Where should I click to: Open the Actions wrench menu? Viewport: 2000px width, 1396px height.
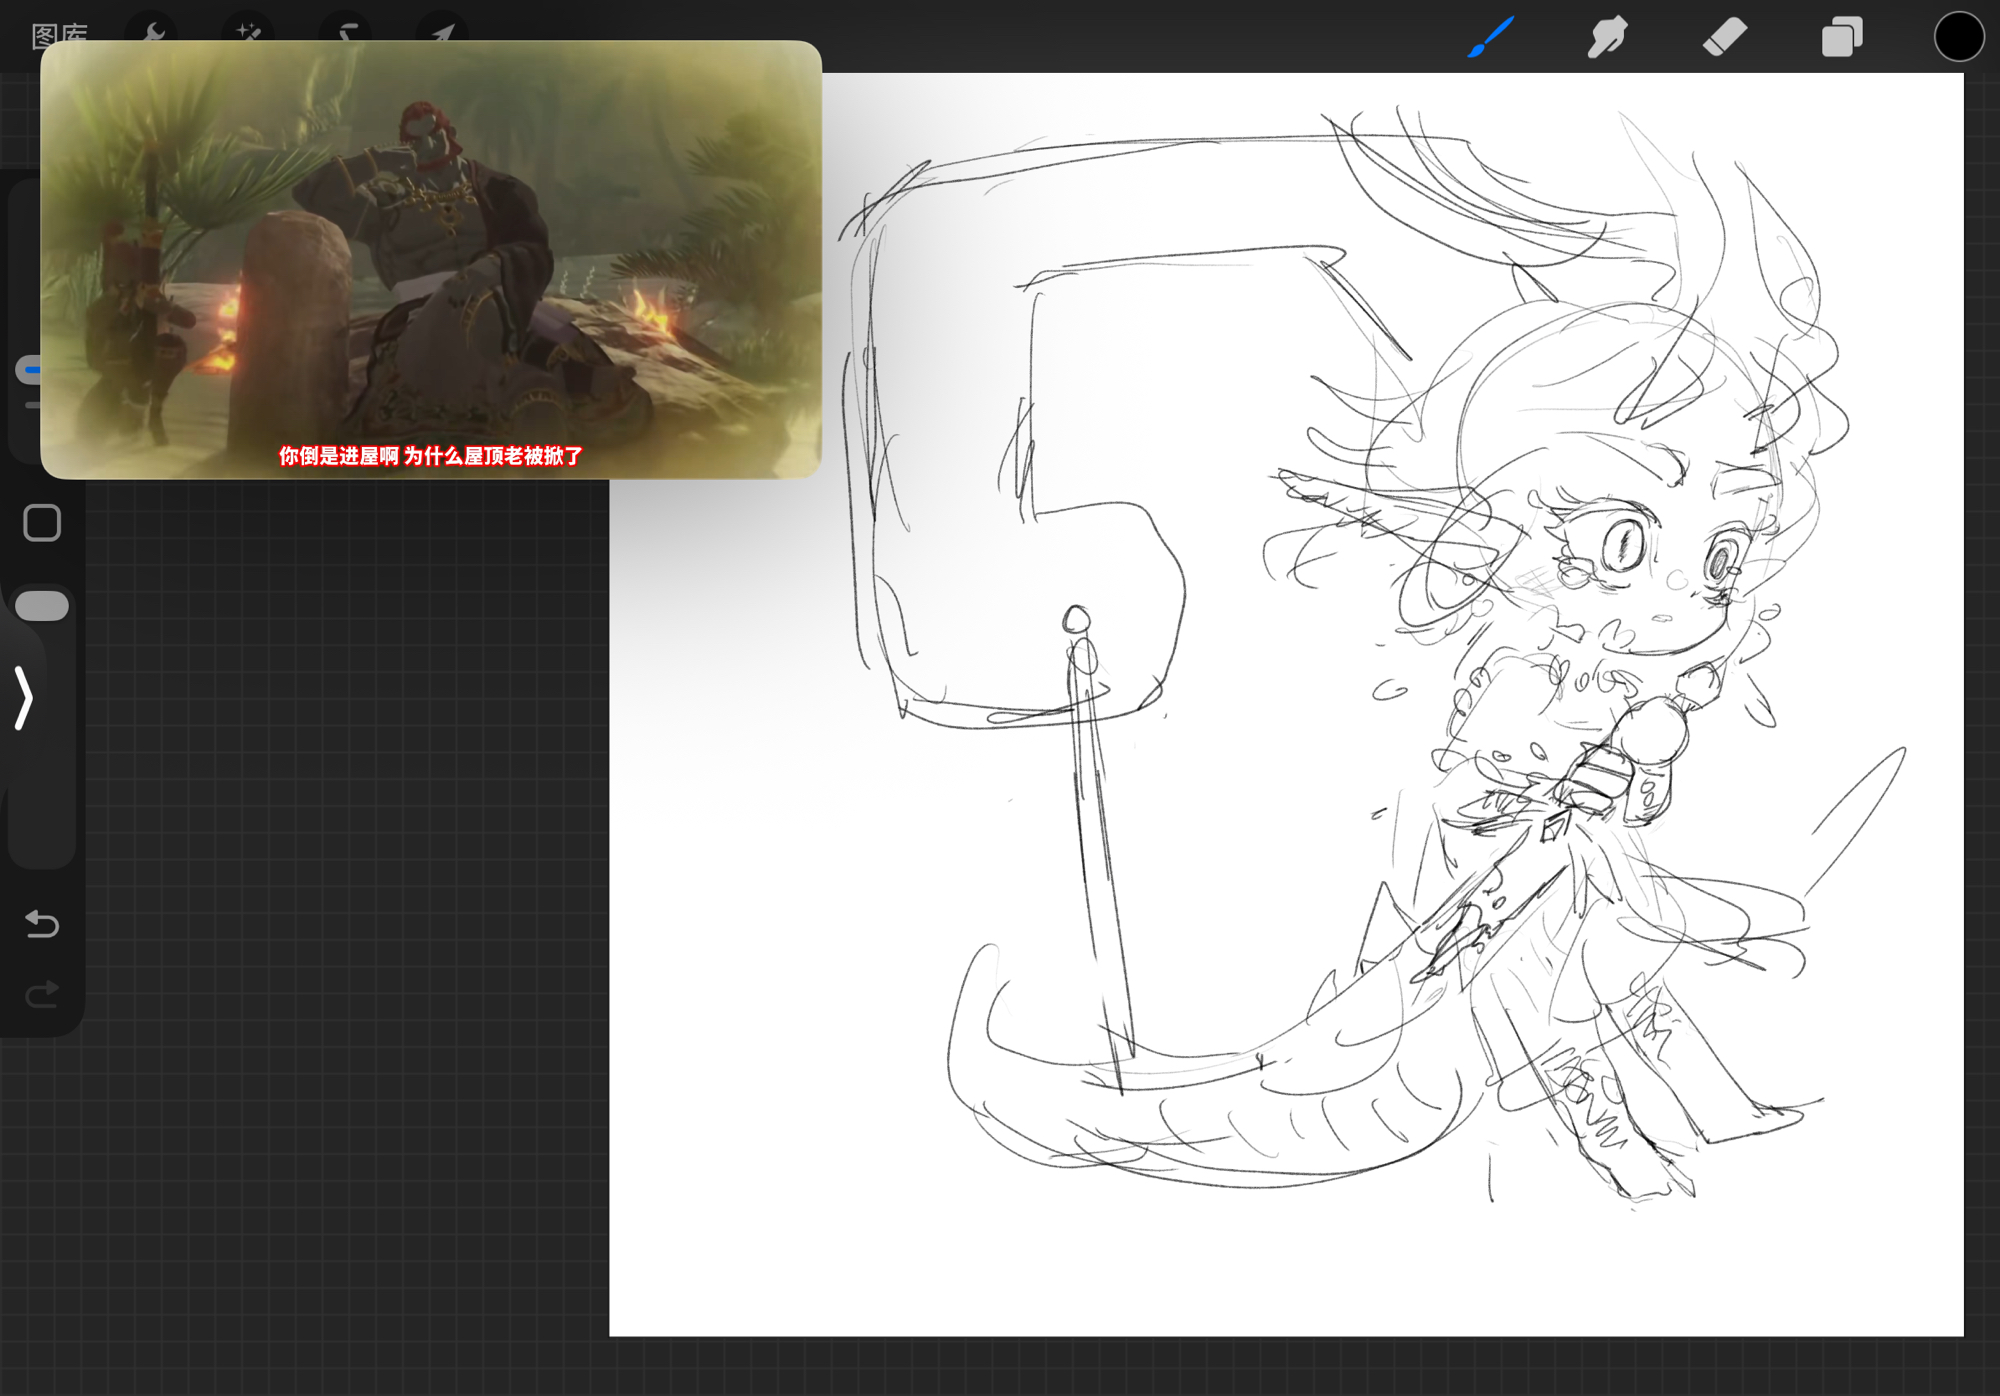pyautogui.click(x=154, y=33)
